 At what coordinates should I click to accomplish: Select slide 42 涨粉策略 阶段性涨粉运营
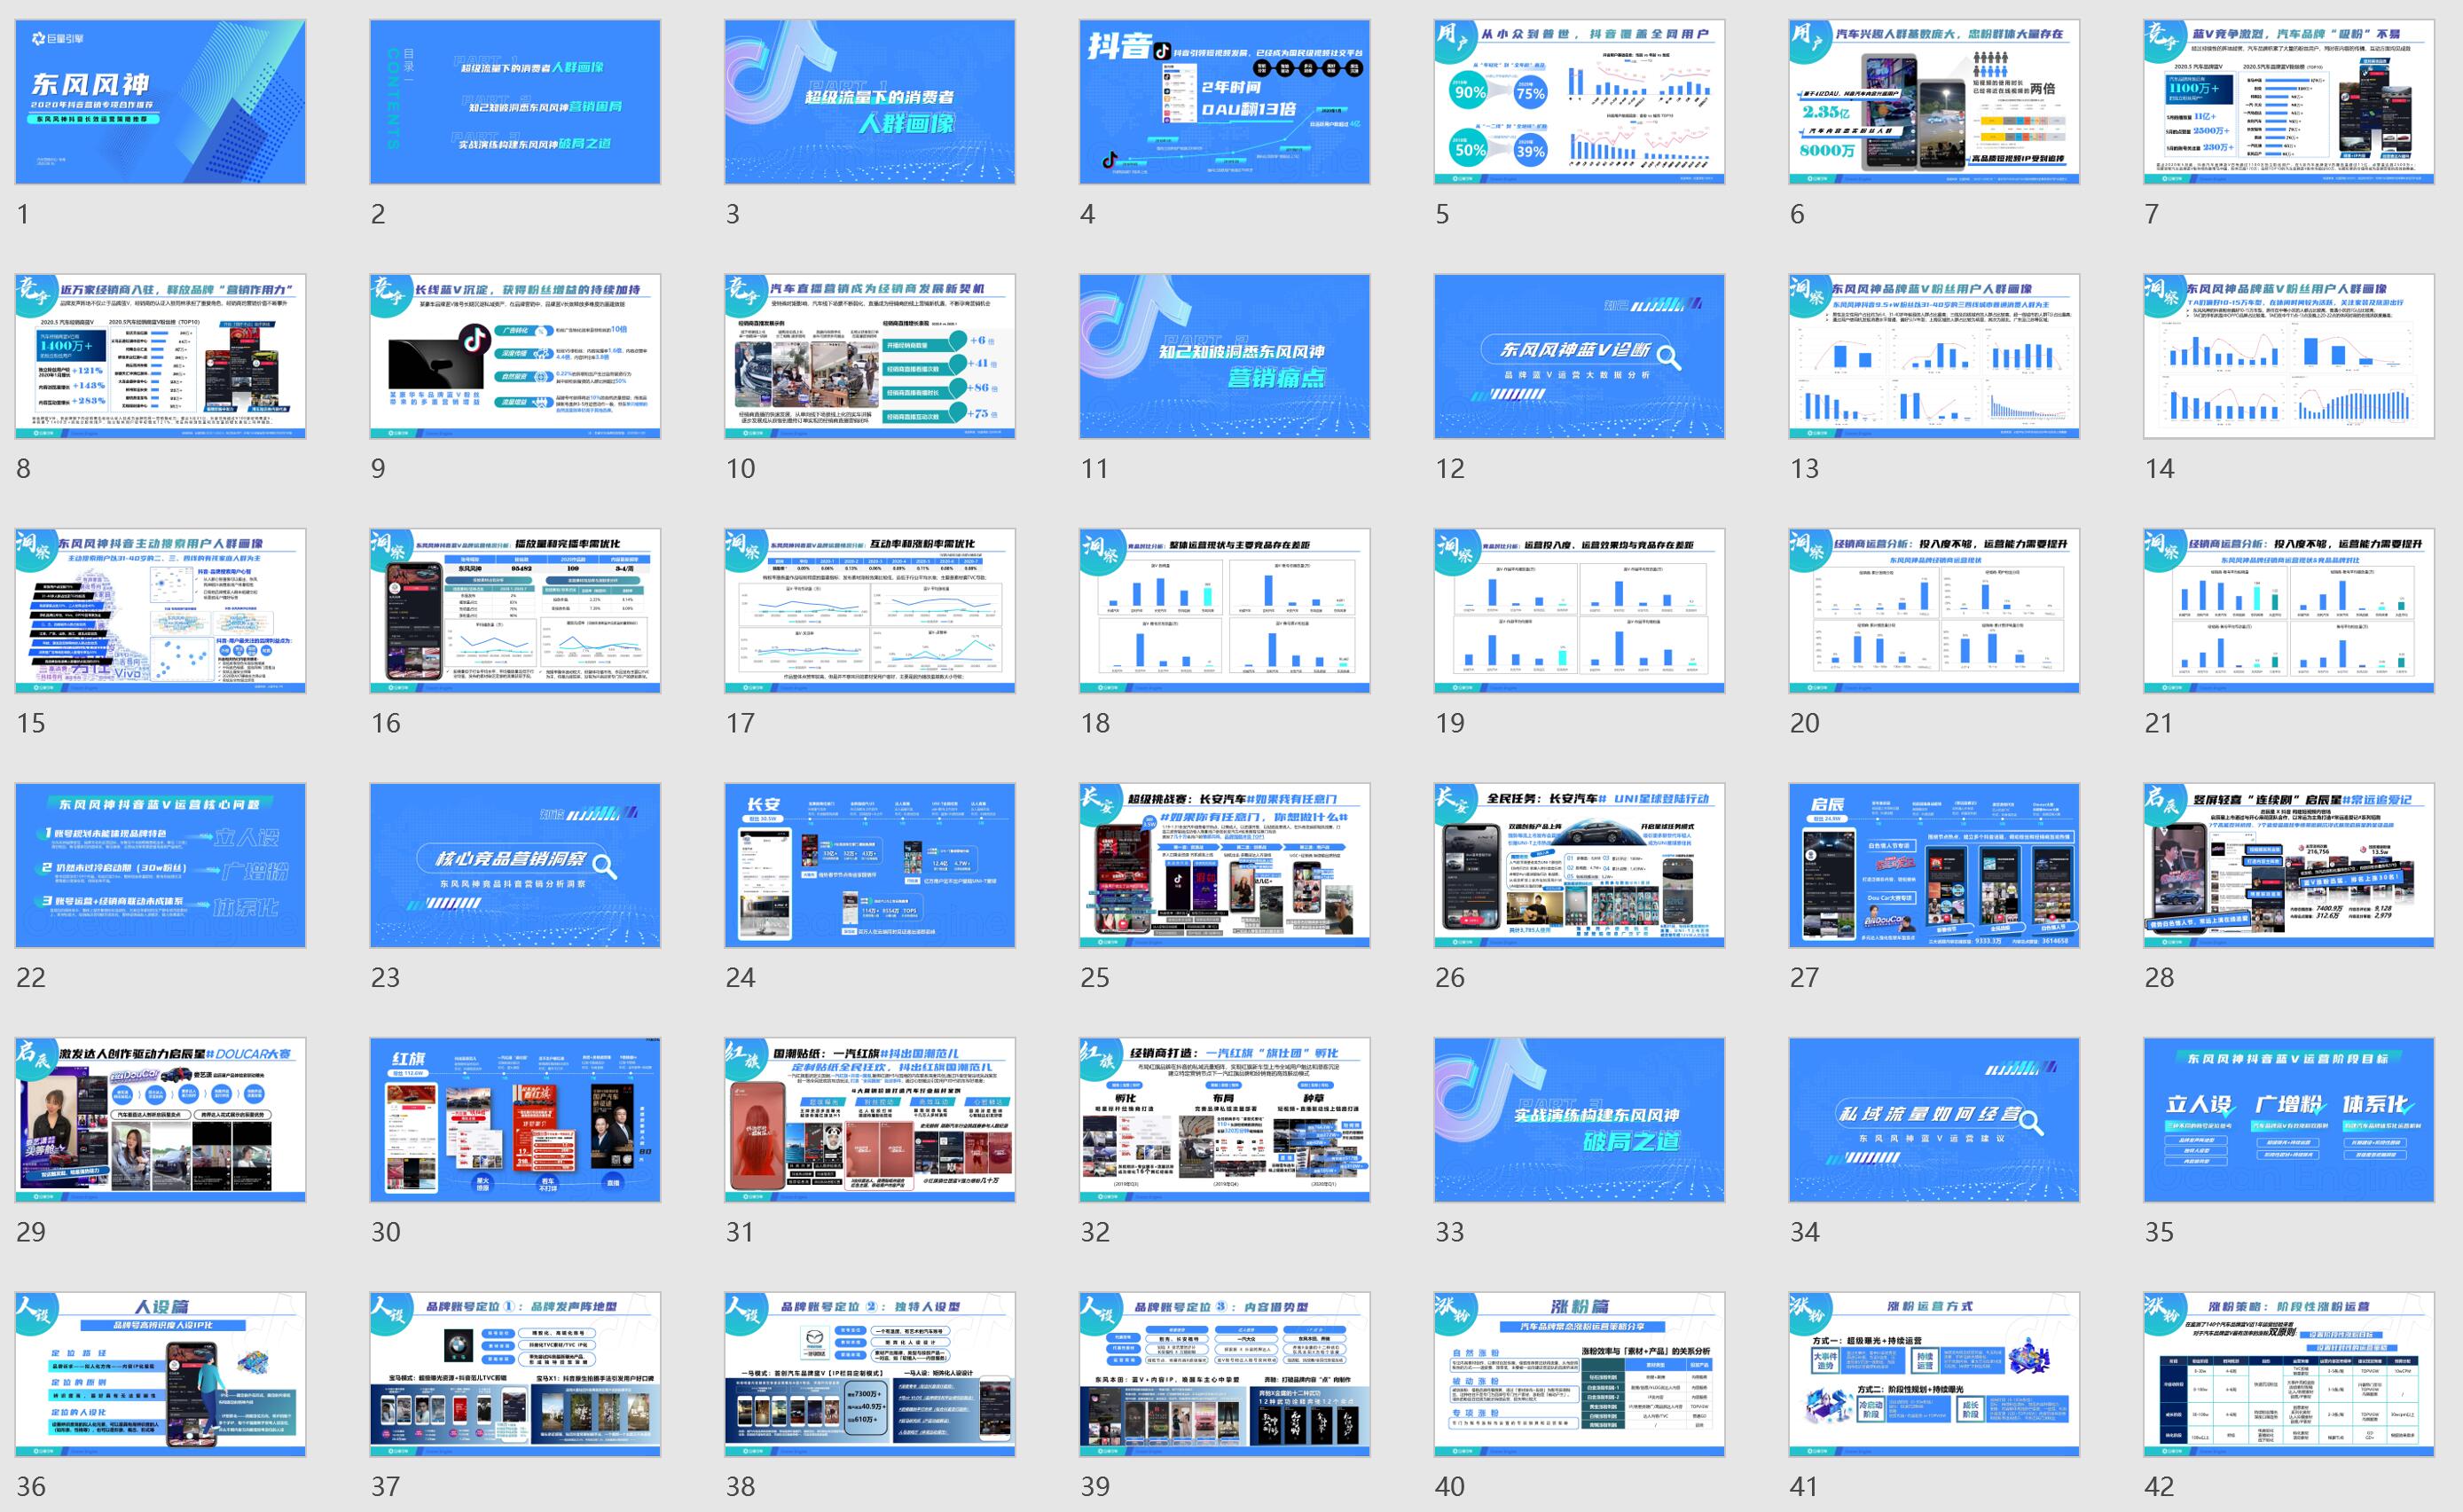[2289, 1374]
